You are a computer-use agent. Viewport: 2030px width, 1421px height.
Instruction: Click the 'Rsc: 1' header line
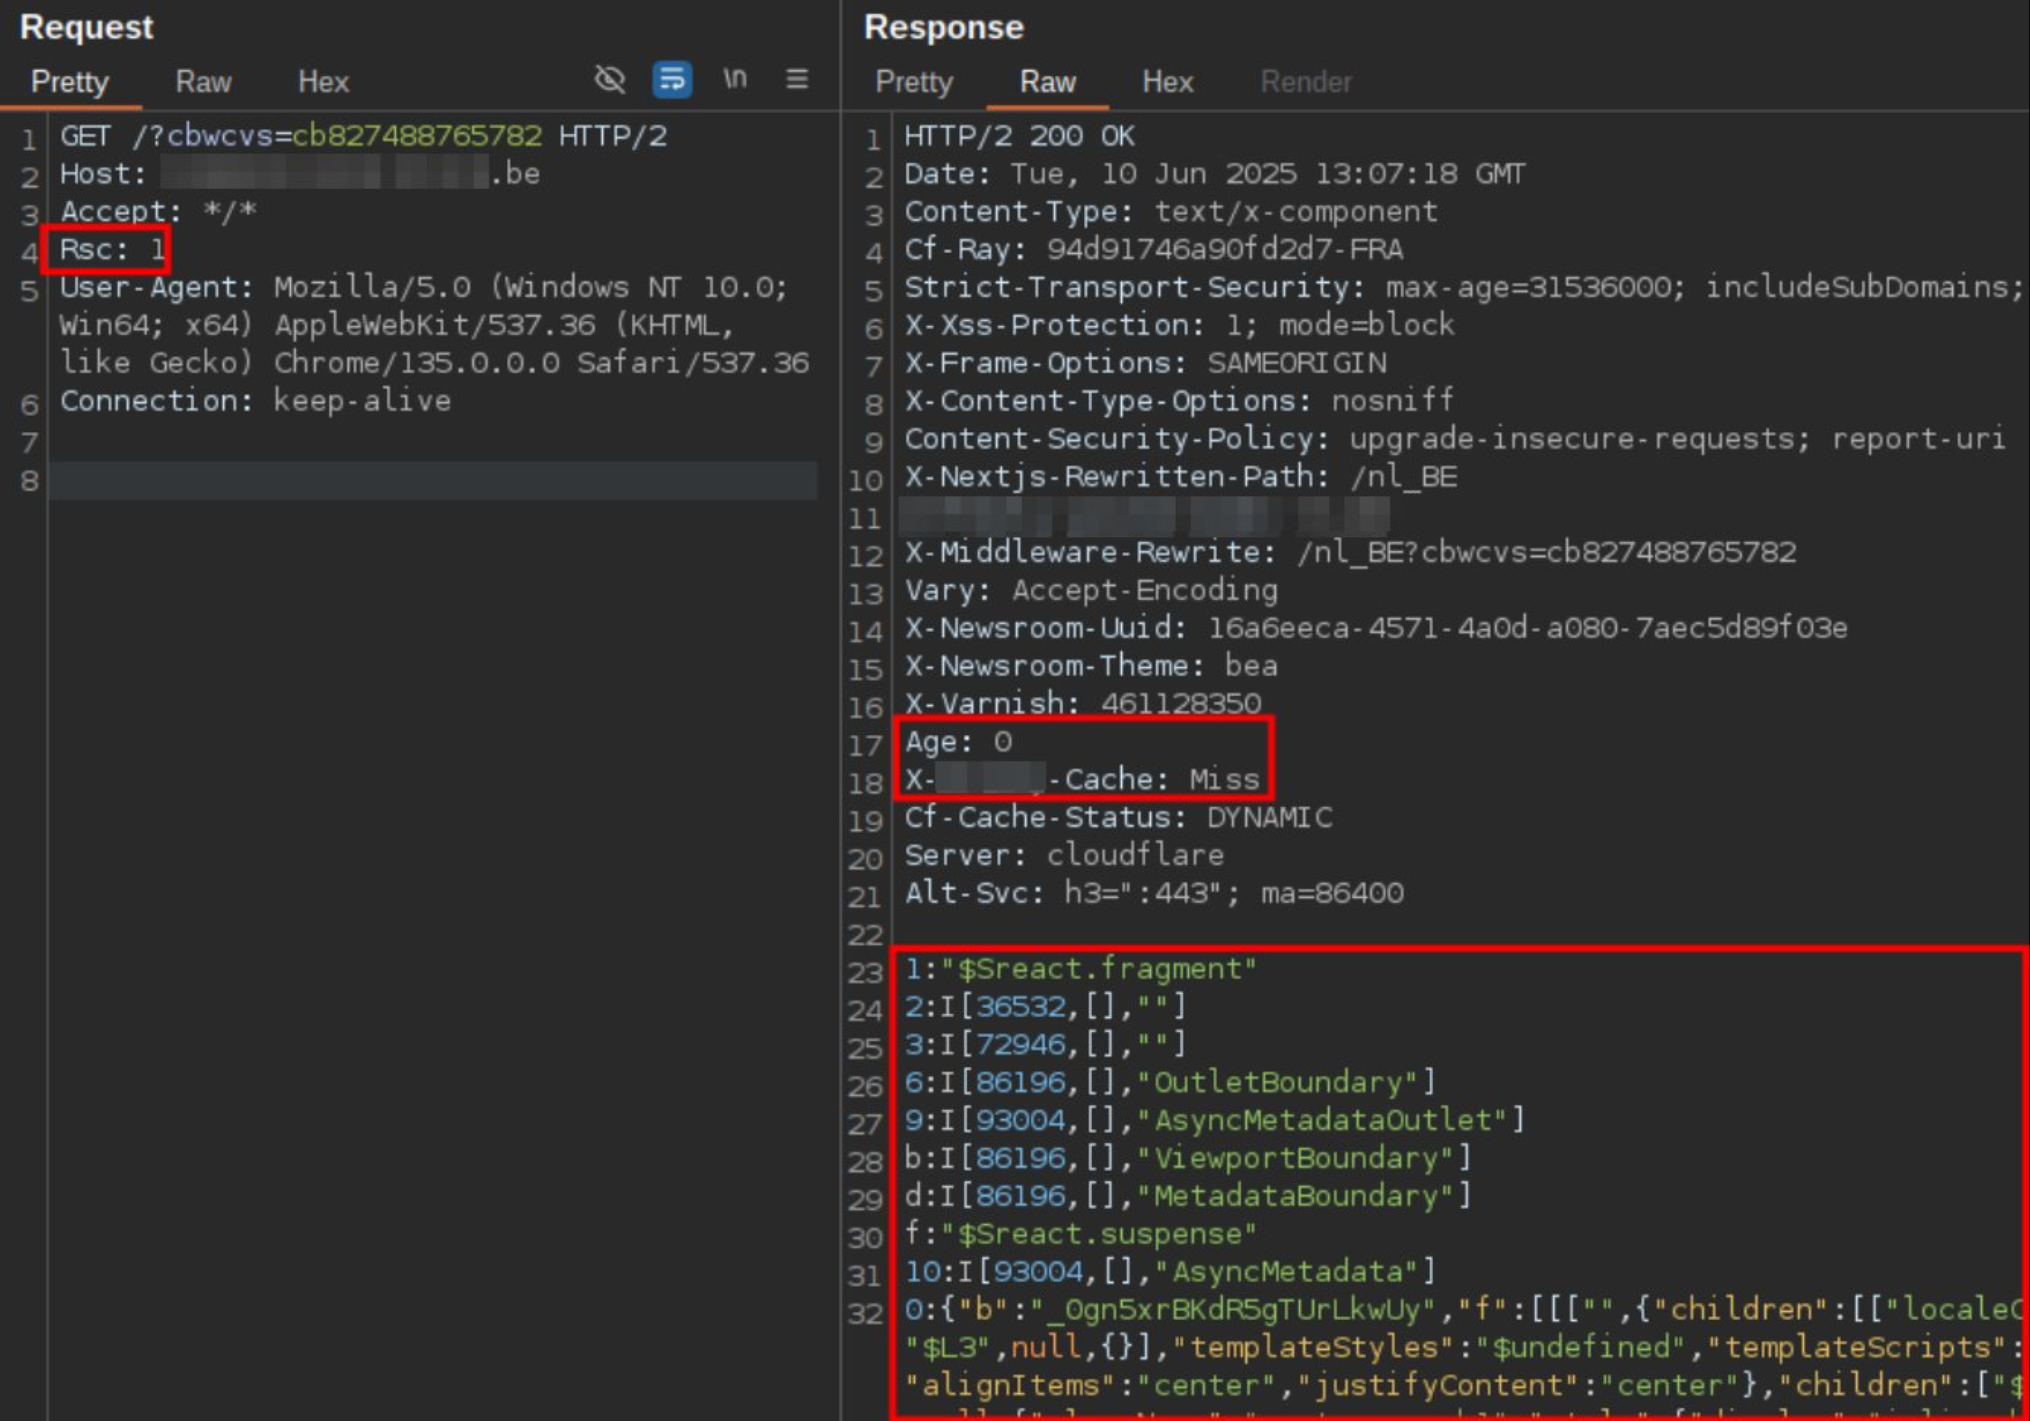click(112, 249)
